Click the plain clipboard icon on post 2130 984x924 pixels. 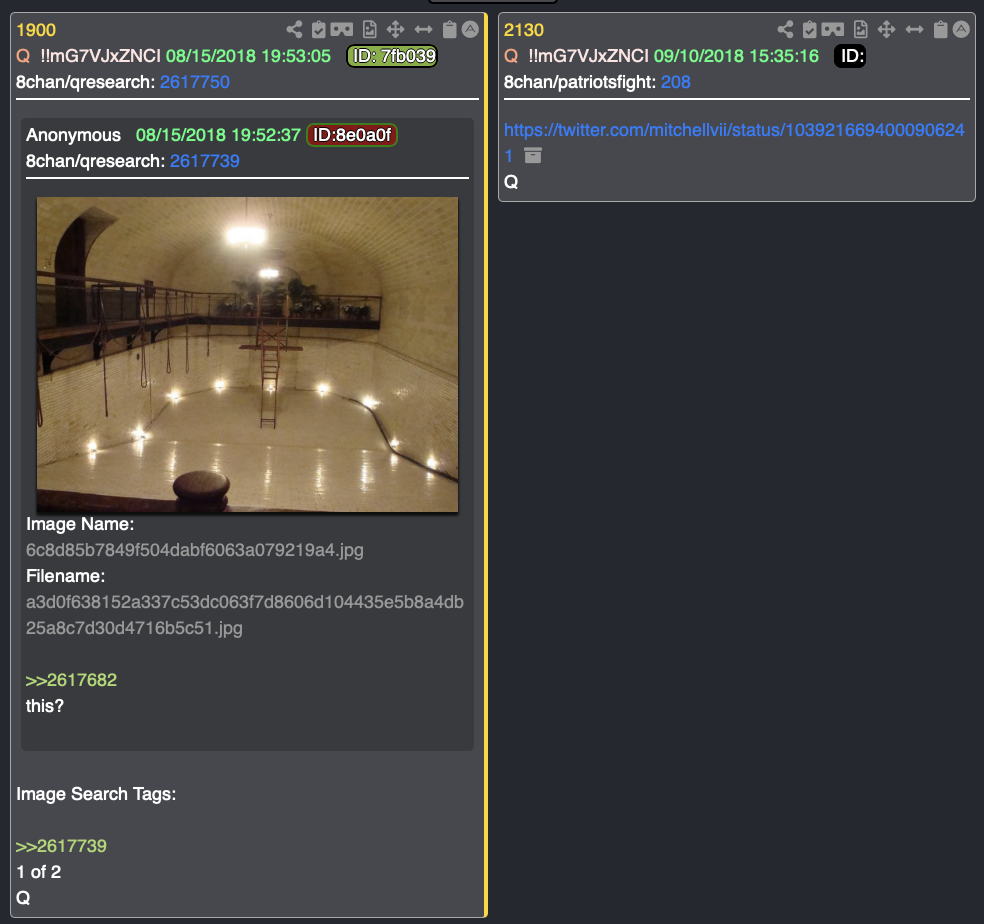coord(940,30)
